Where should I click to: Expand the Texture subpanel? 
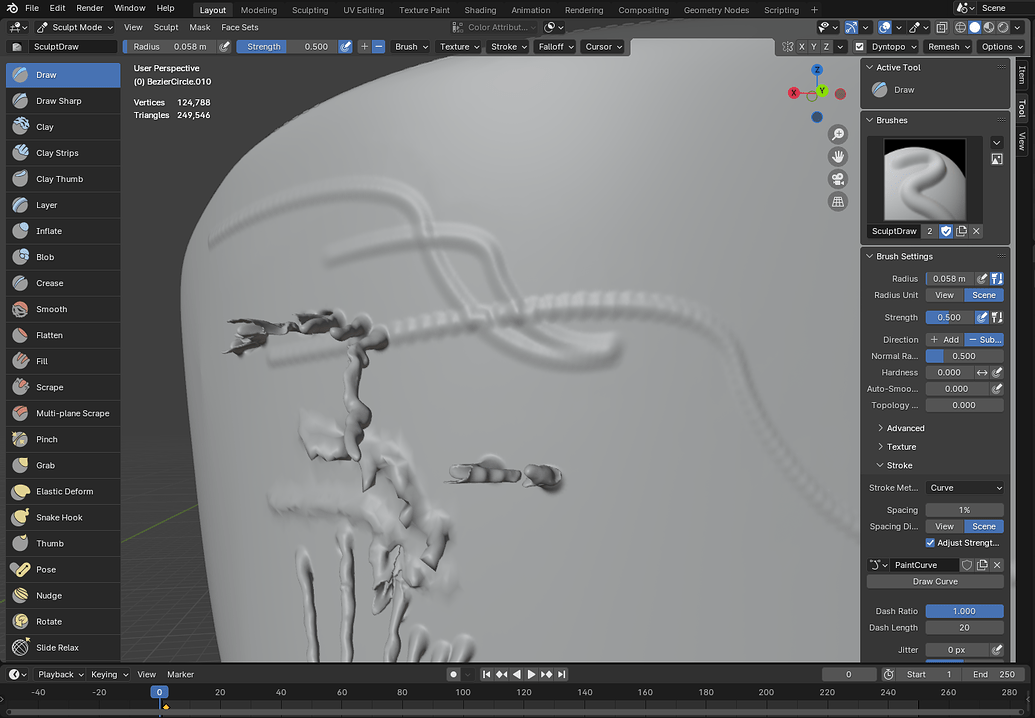click(901, 447)
